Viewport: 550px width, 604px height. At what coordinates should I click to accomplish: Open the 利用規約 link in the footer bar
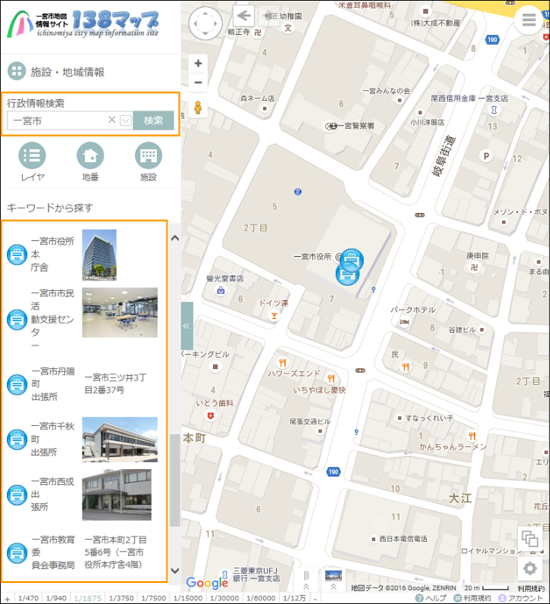point(473,598)
